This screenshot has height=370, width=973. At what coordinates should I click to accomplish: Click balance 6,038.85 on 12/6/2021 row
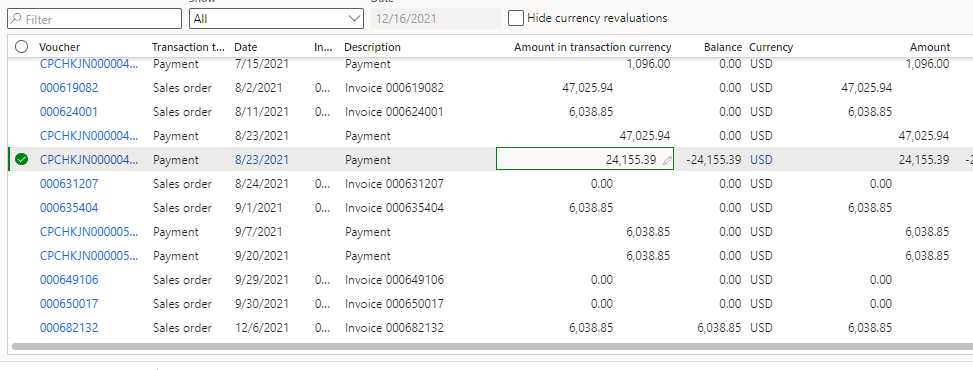tap(719, 328)
